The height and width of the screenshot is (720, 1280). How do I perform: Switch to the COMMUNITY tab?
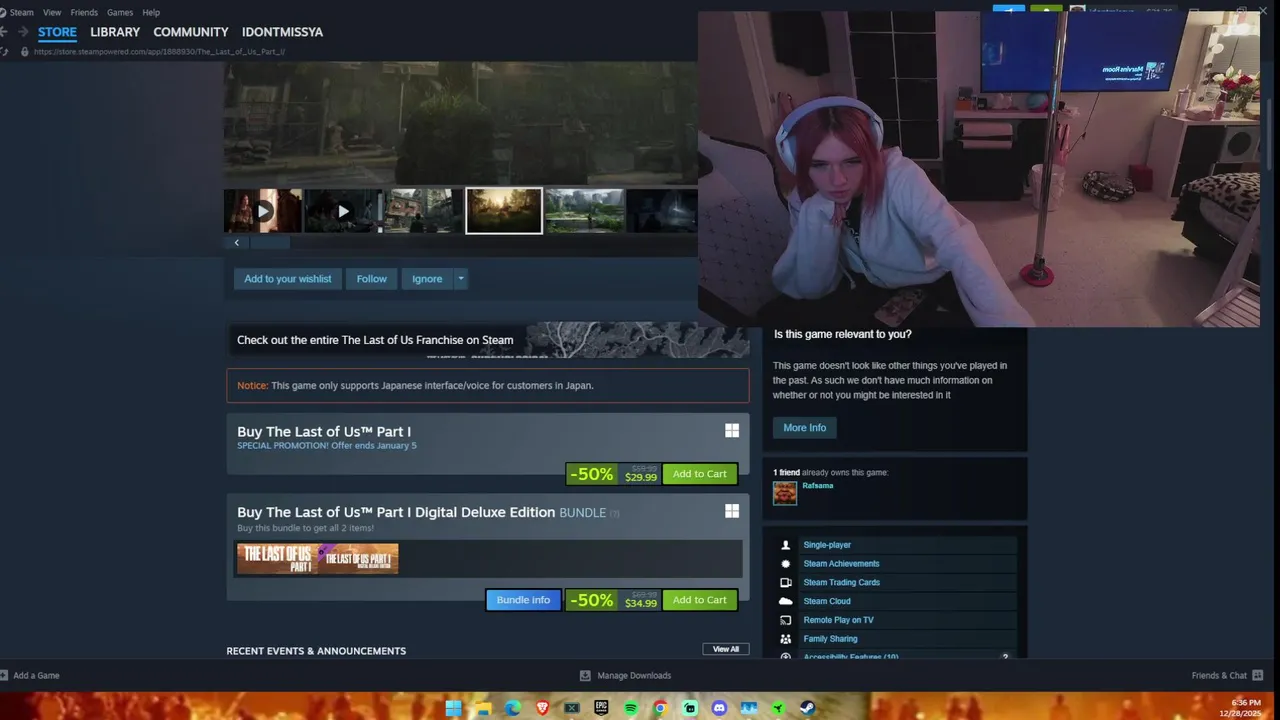coord(191,32)
